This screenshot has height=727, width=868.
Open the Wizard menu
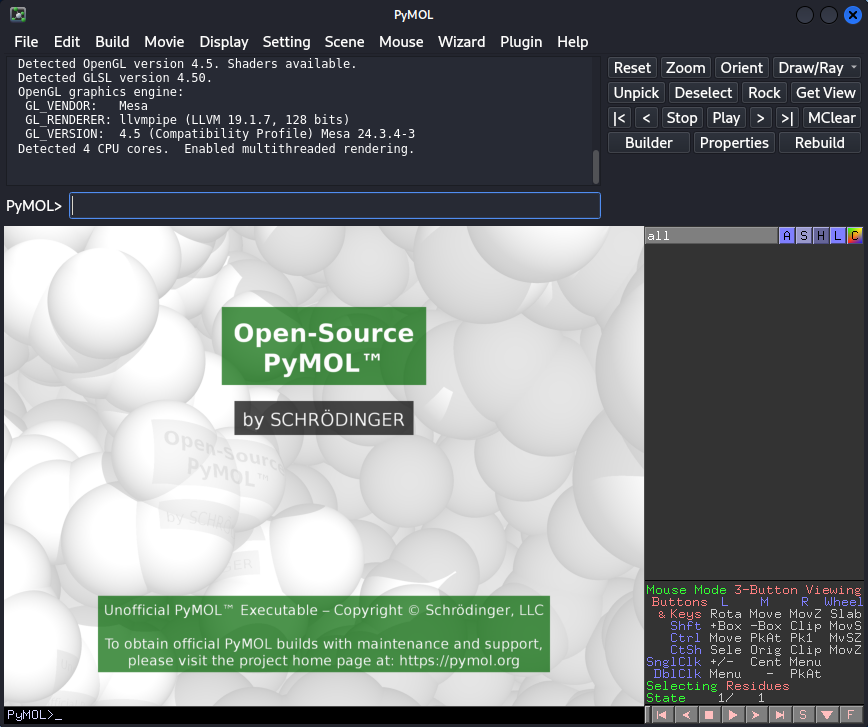click(x=461, y=42)
